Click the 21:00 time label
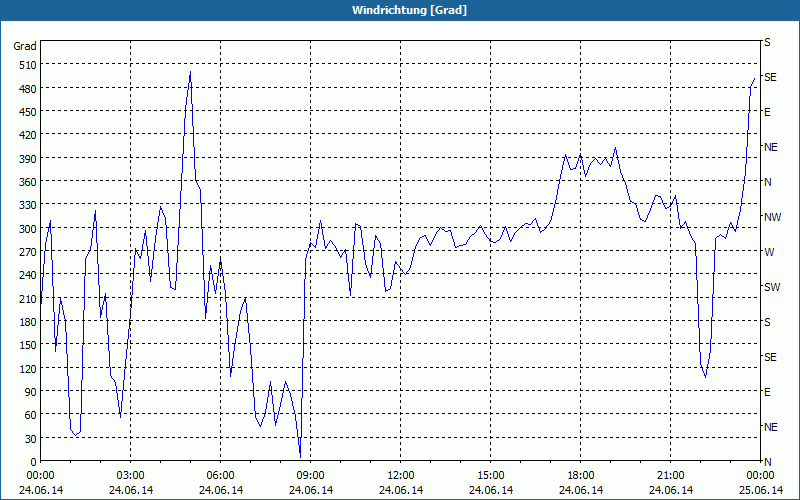Screen dimensions: 800x500 [670, 475]
